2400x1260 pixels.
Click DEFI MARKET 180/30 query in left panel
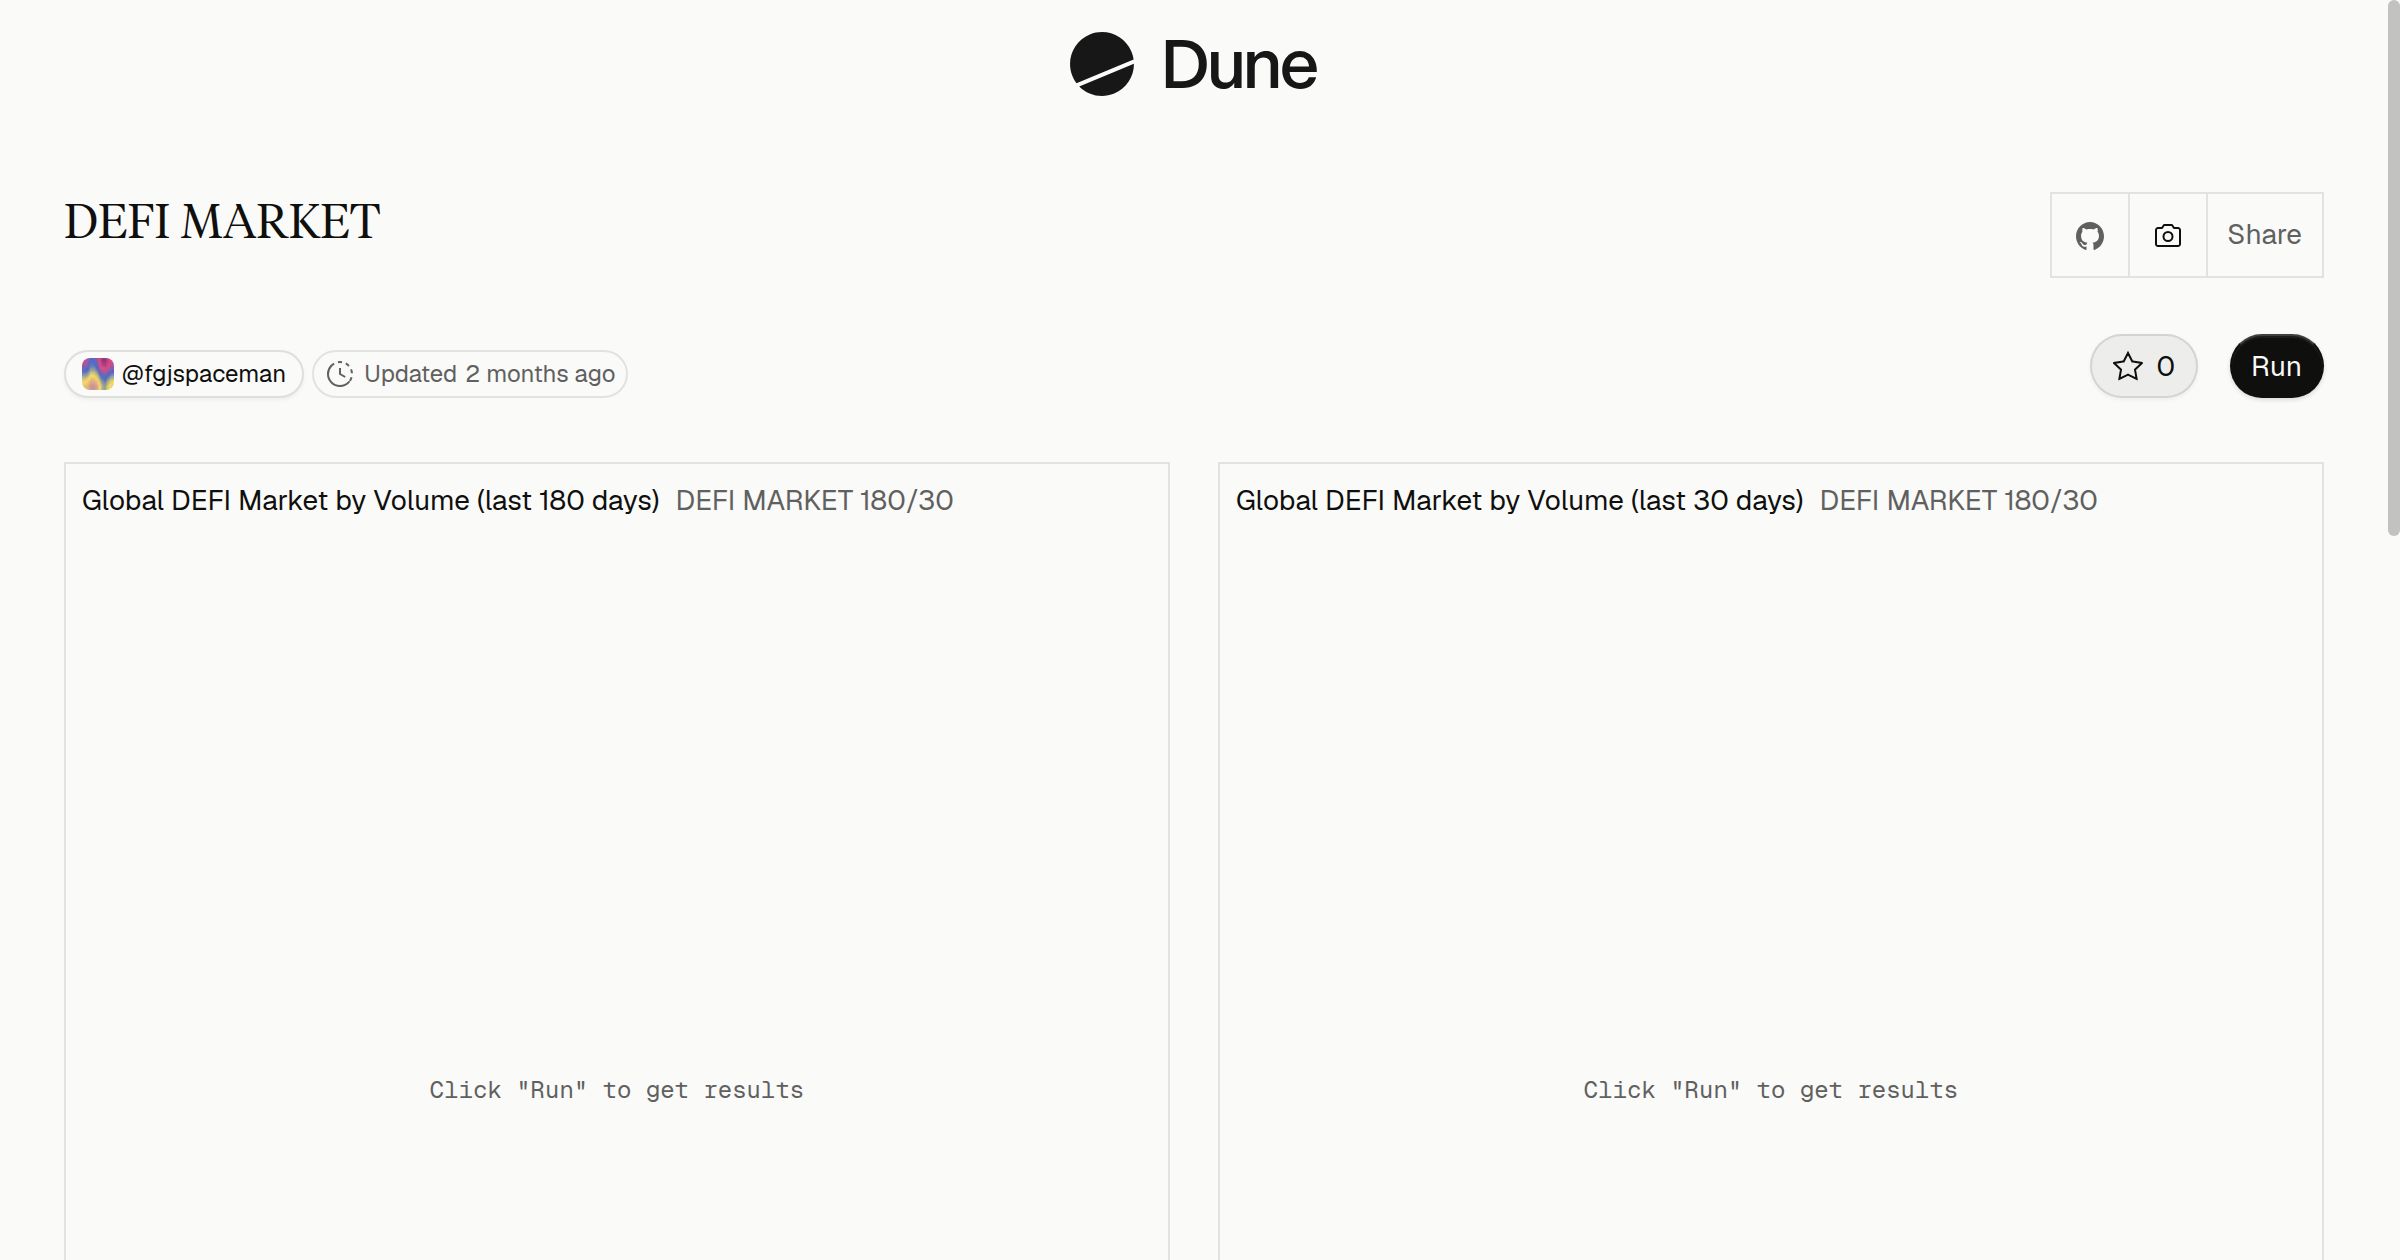tap(814, 500)
